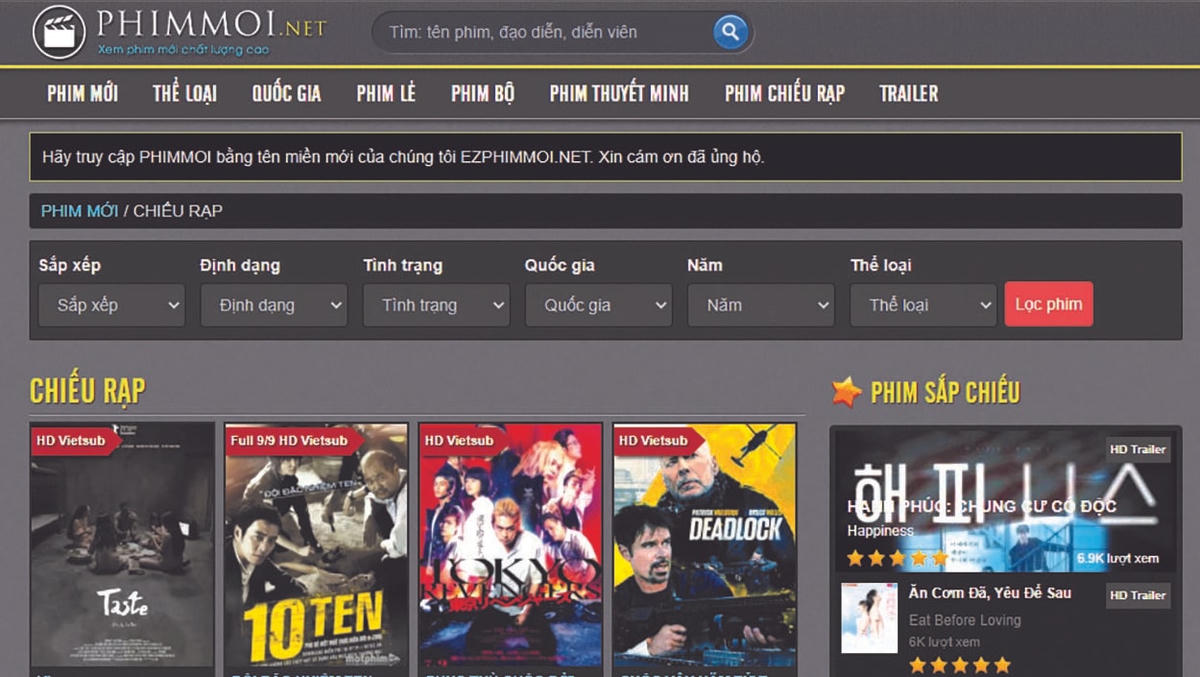Open the Taste movie poster

click(122, 545)
